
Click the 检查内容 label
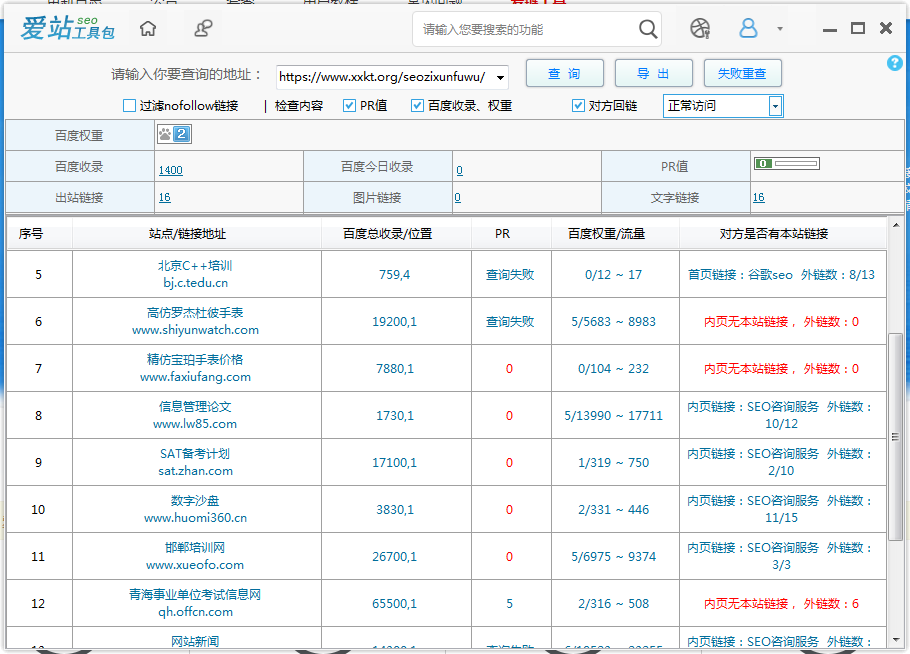(299, 106)
